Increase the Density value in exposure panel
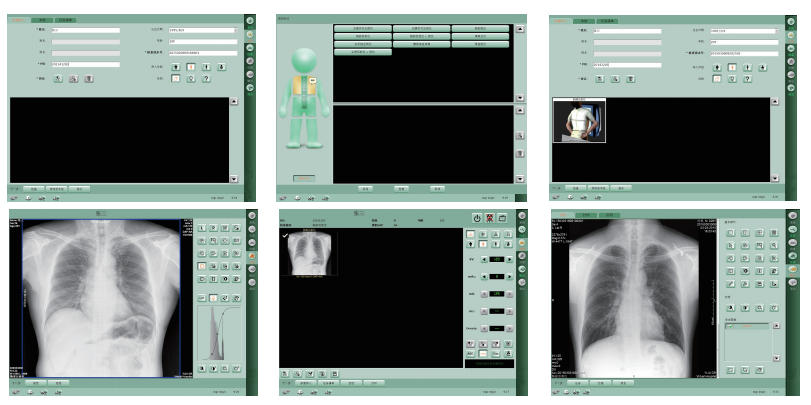Viewport: 811px width, 405px height. coord(509,328)
